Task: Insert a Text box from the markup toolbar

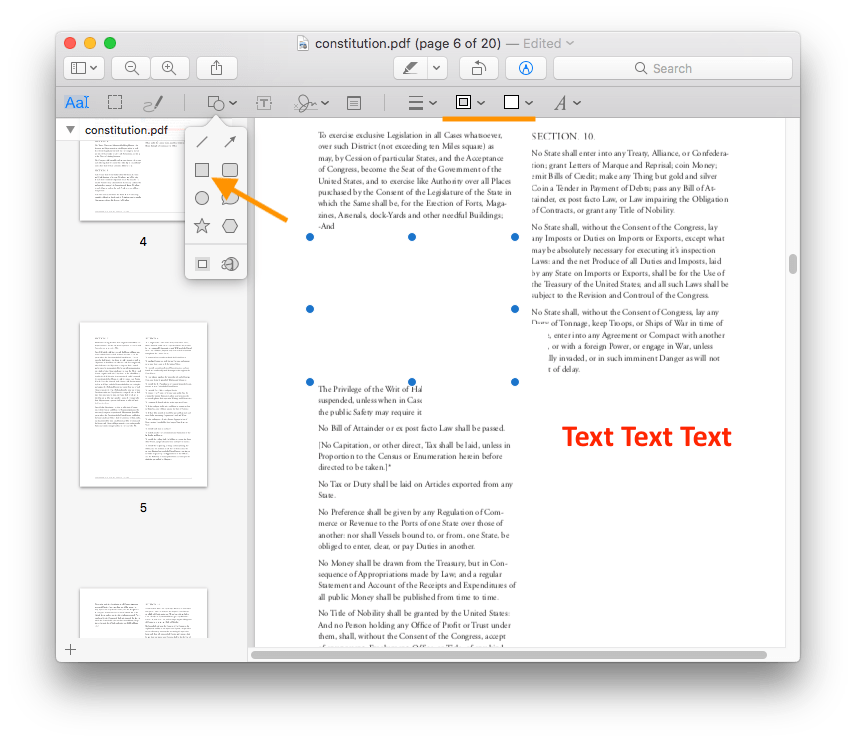Action: click(264, 102)
